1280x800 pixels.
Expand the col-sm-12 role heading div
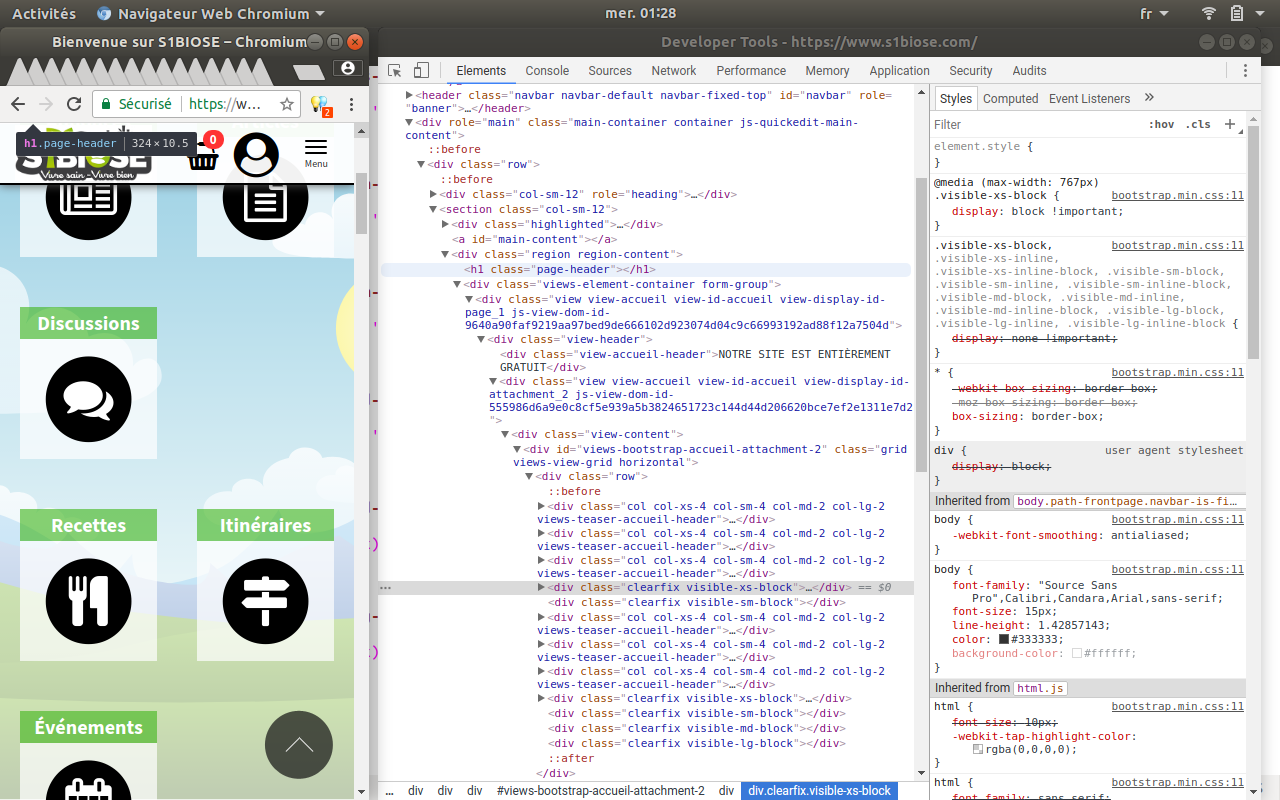(x=433, y=194)
